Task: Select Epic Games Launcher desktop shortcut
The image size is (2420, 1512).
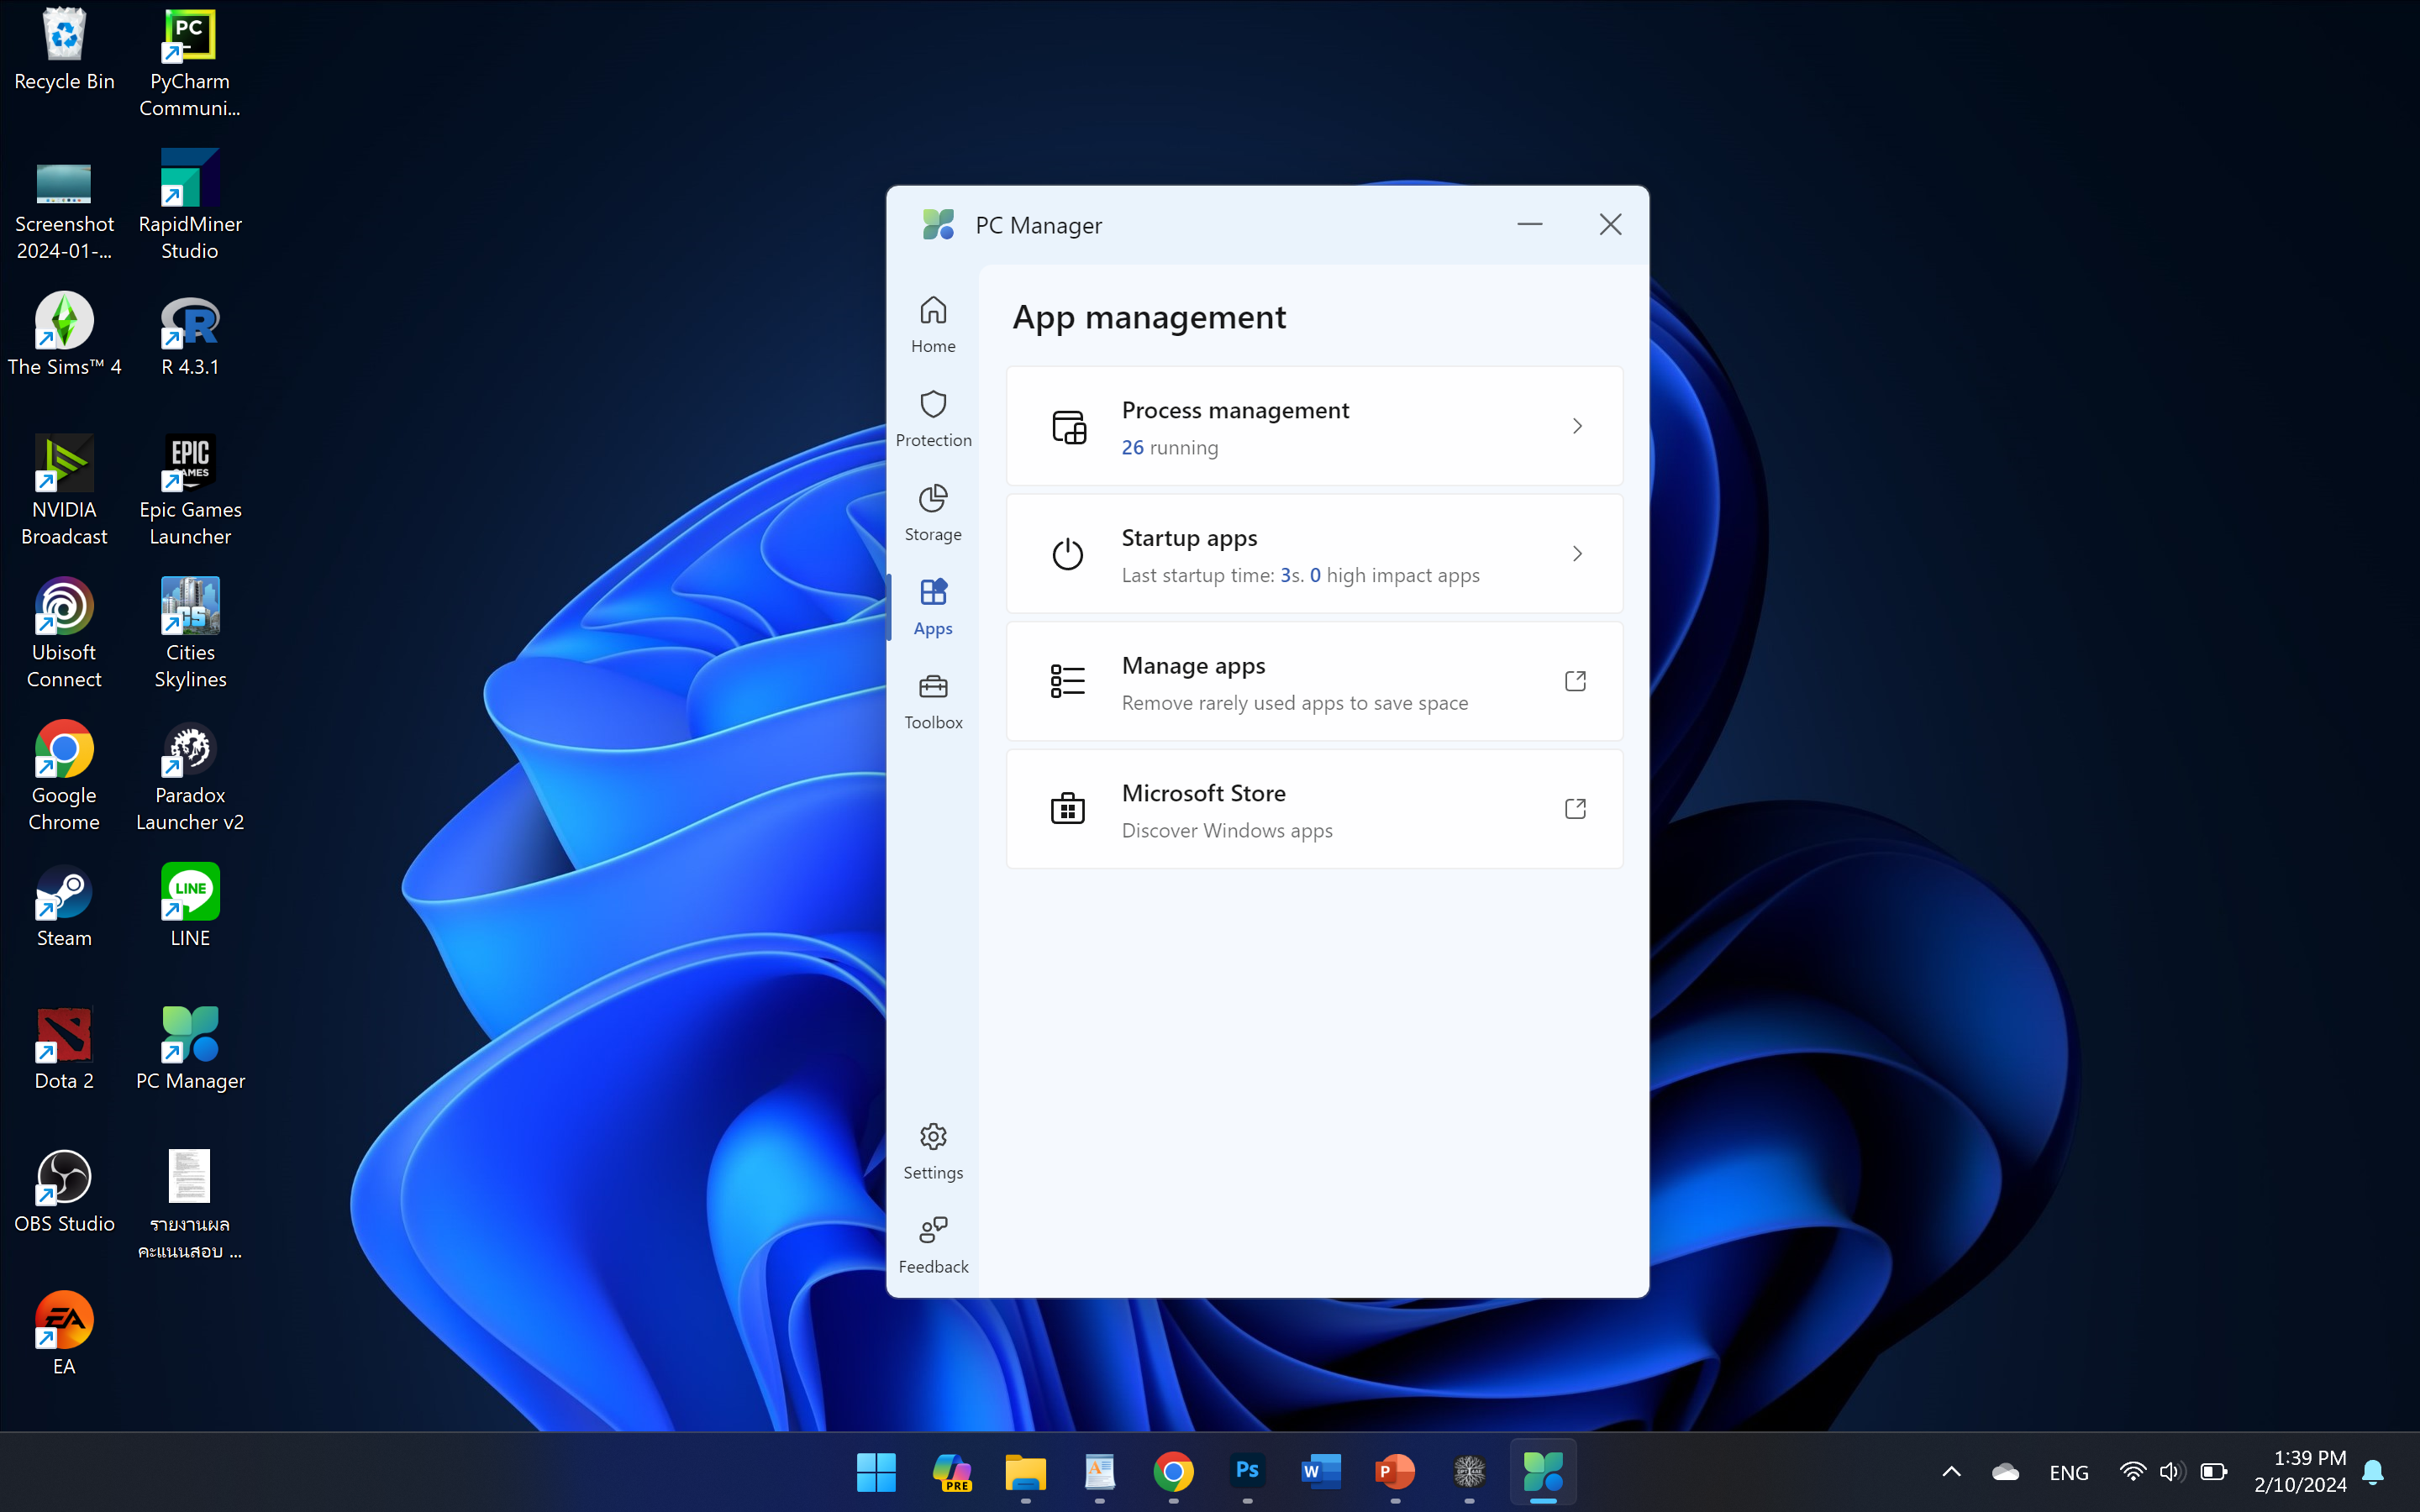Action: pos(190,492)
